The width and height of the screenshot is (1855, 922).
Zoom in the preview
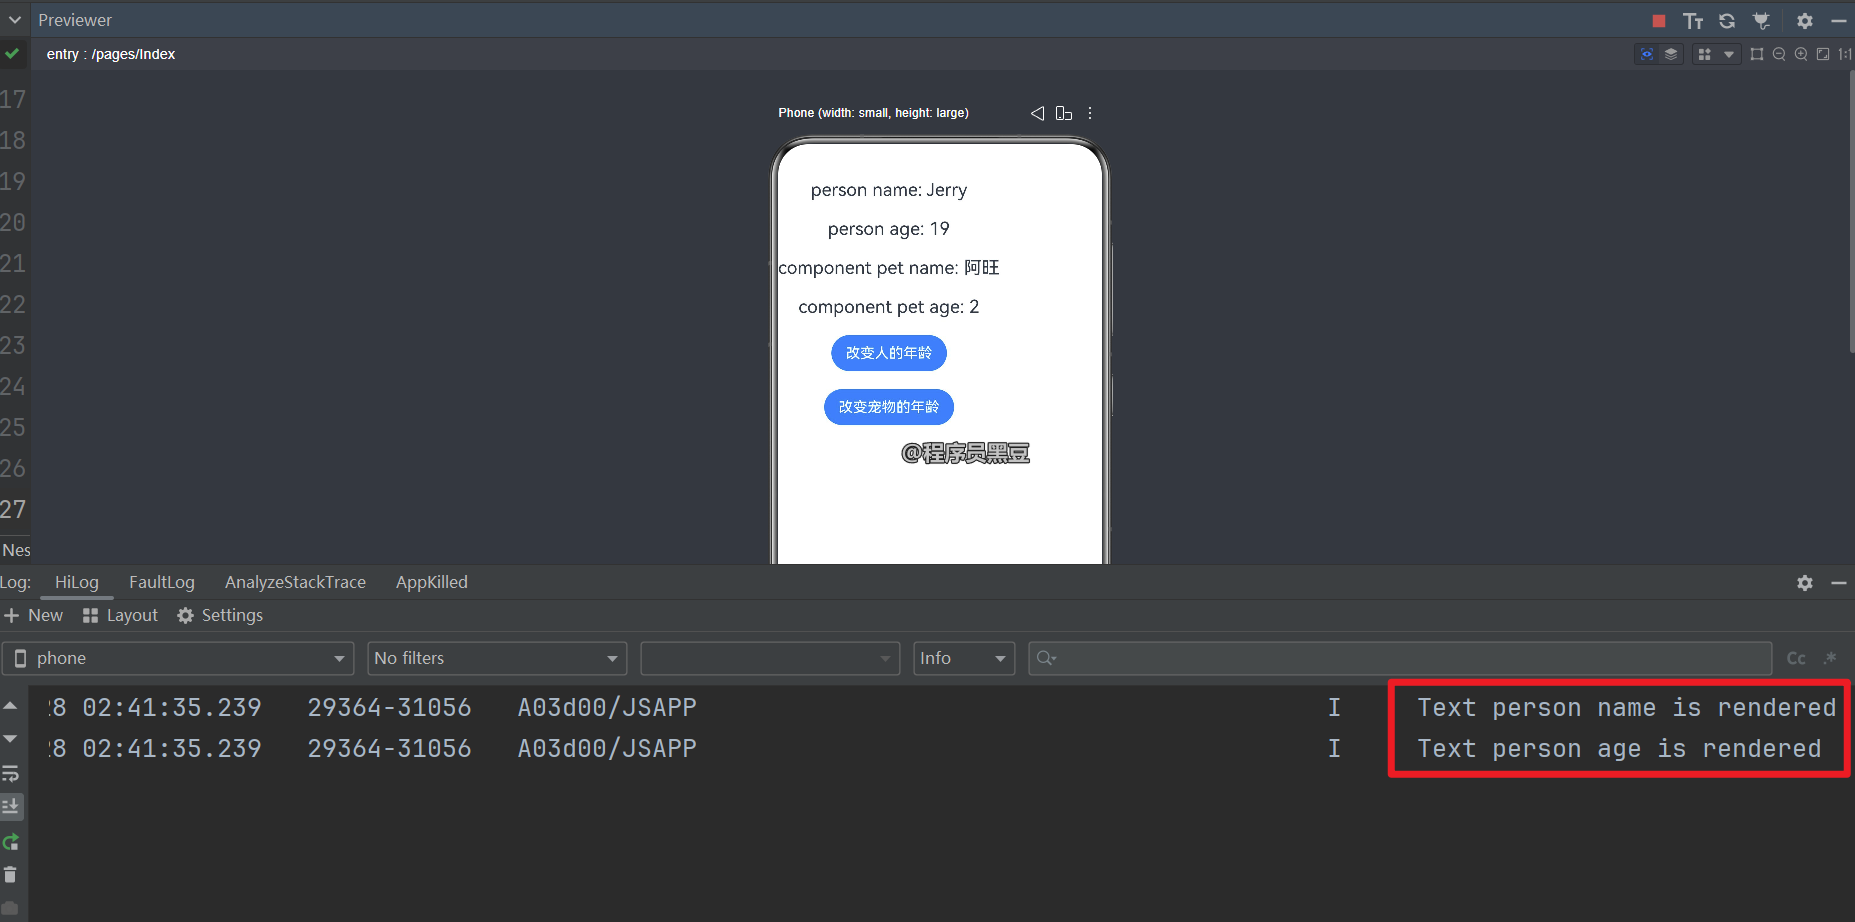(x=1801, y=54)
